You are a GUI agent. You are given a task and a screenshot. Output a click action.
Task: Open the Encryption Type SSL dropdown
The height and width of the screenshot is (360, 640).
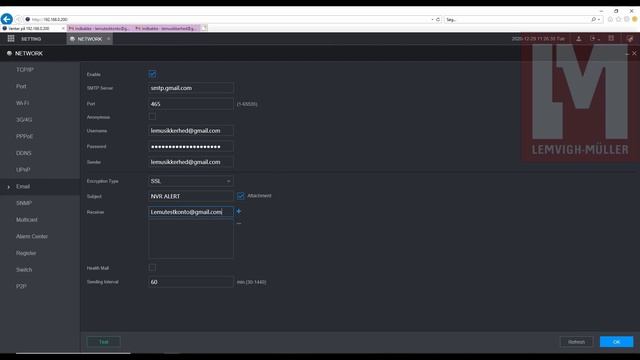tap(191, 181)
